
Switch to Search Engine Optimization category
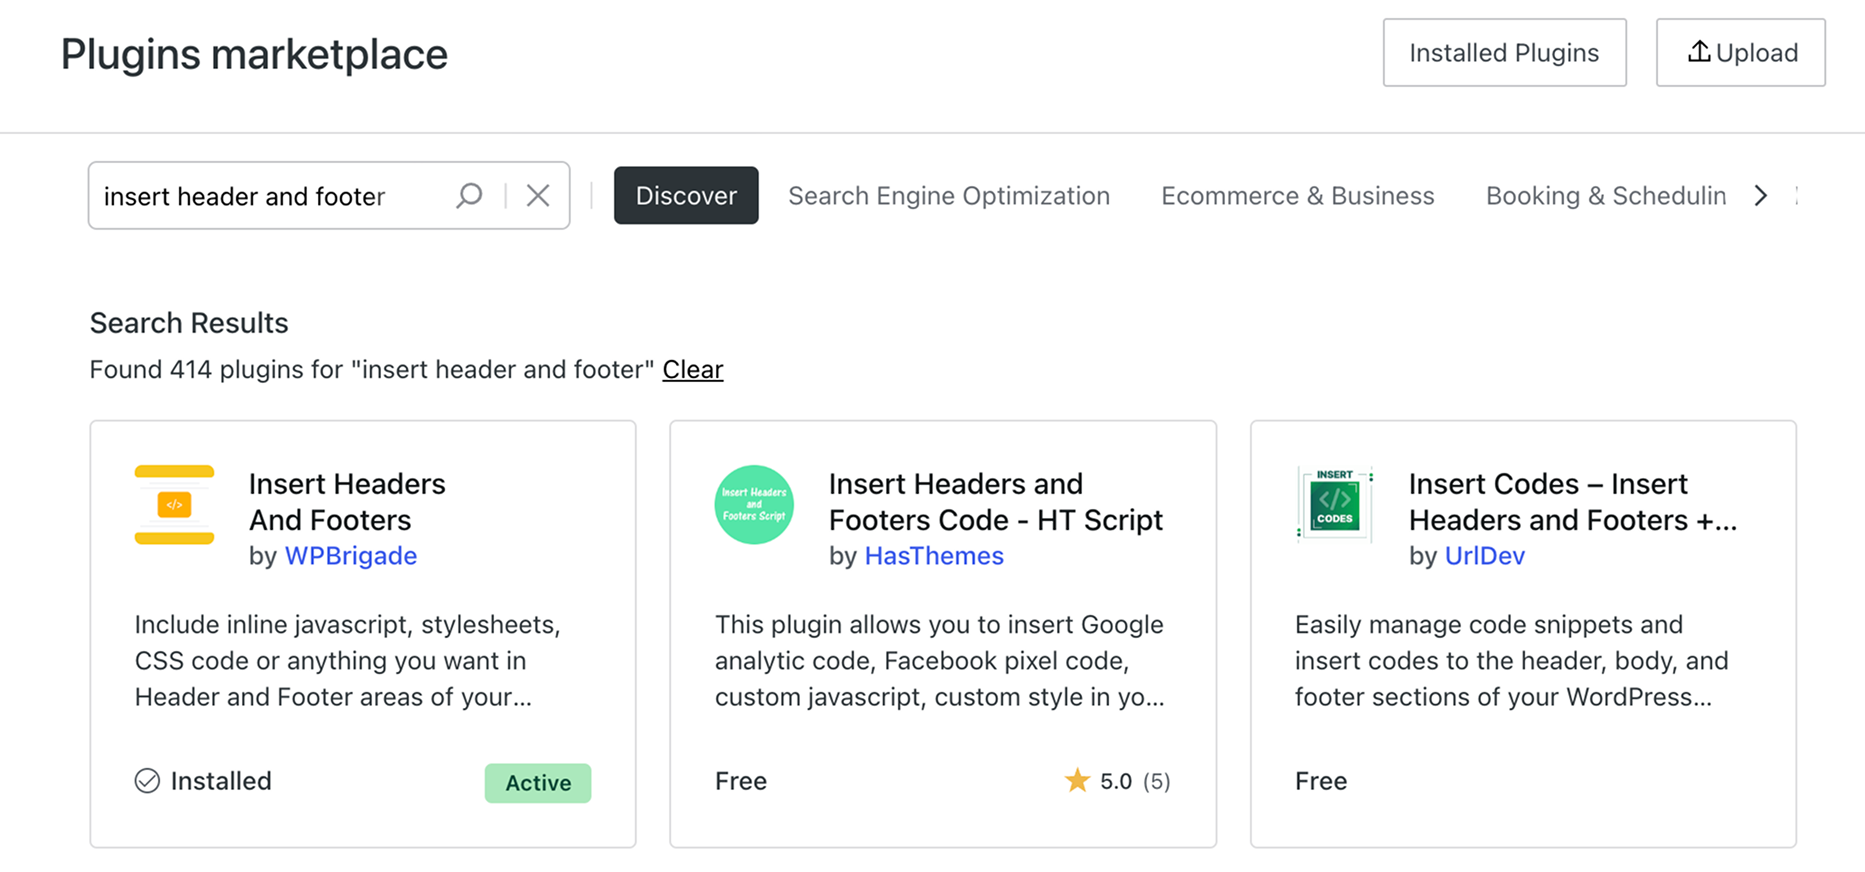[x=948, y=196]
